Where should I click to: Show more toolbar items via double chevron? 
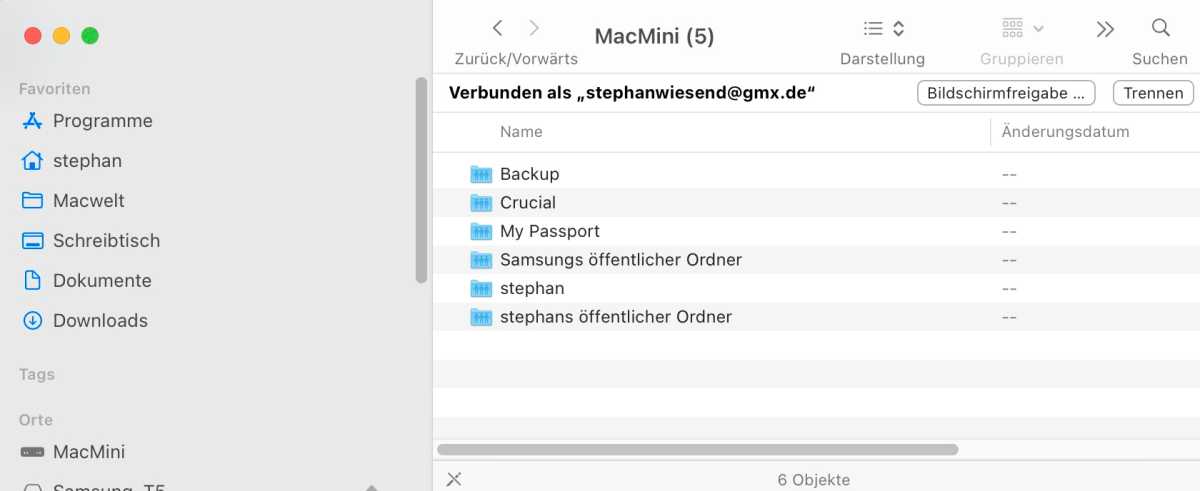coord(1105,29)
